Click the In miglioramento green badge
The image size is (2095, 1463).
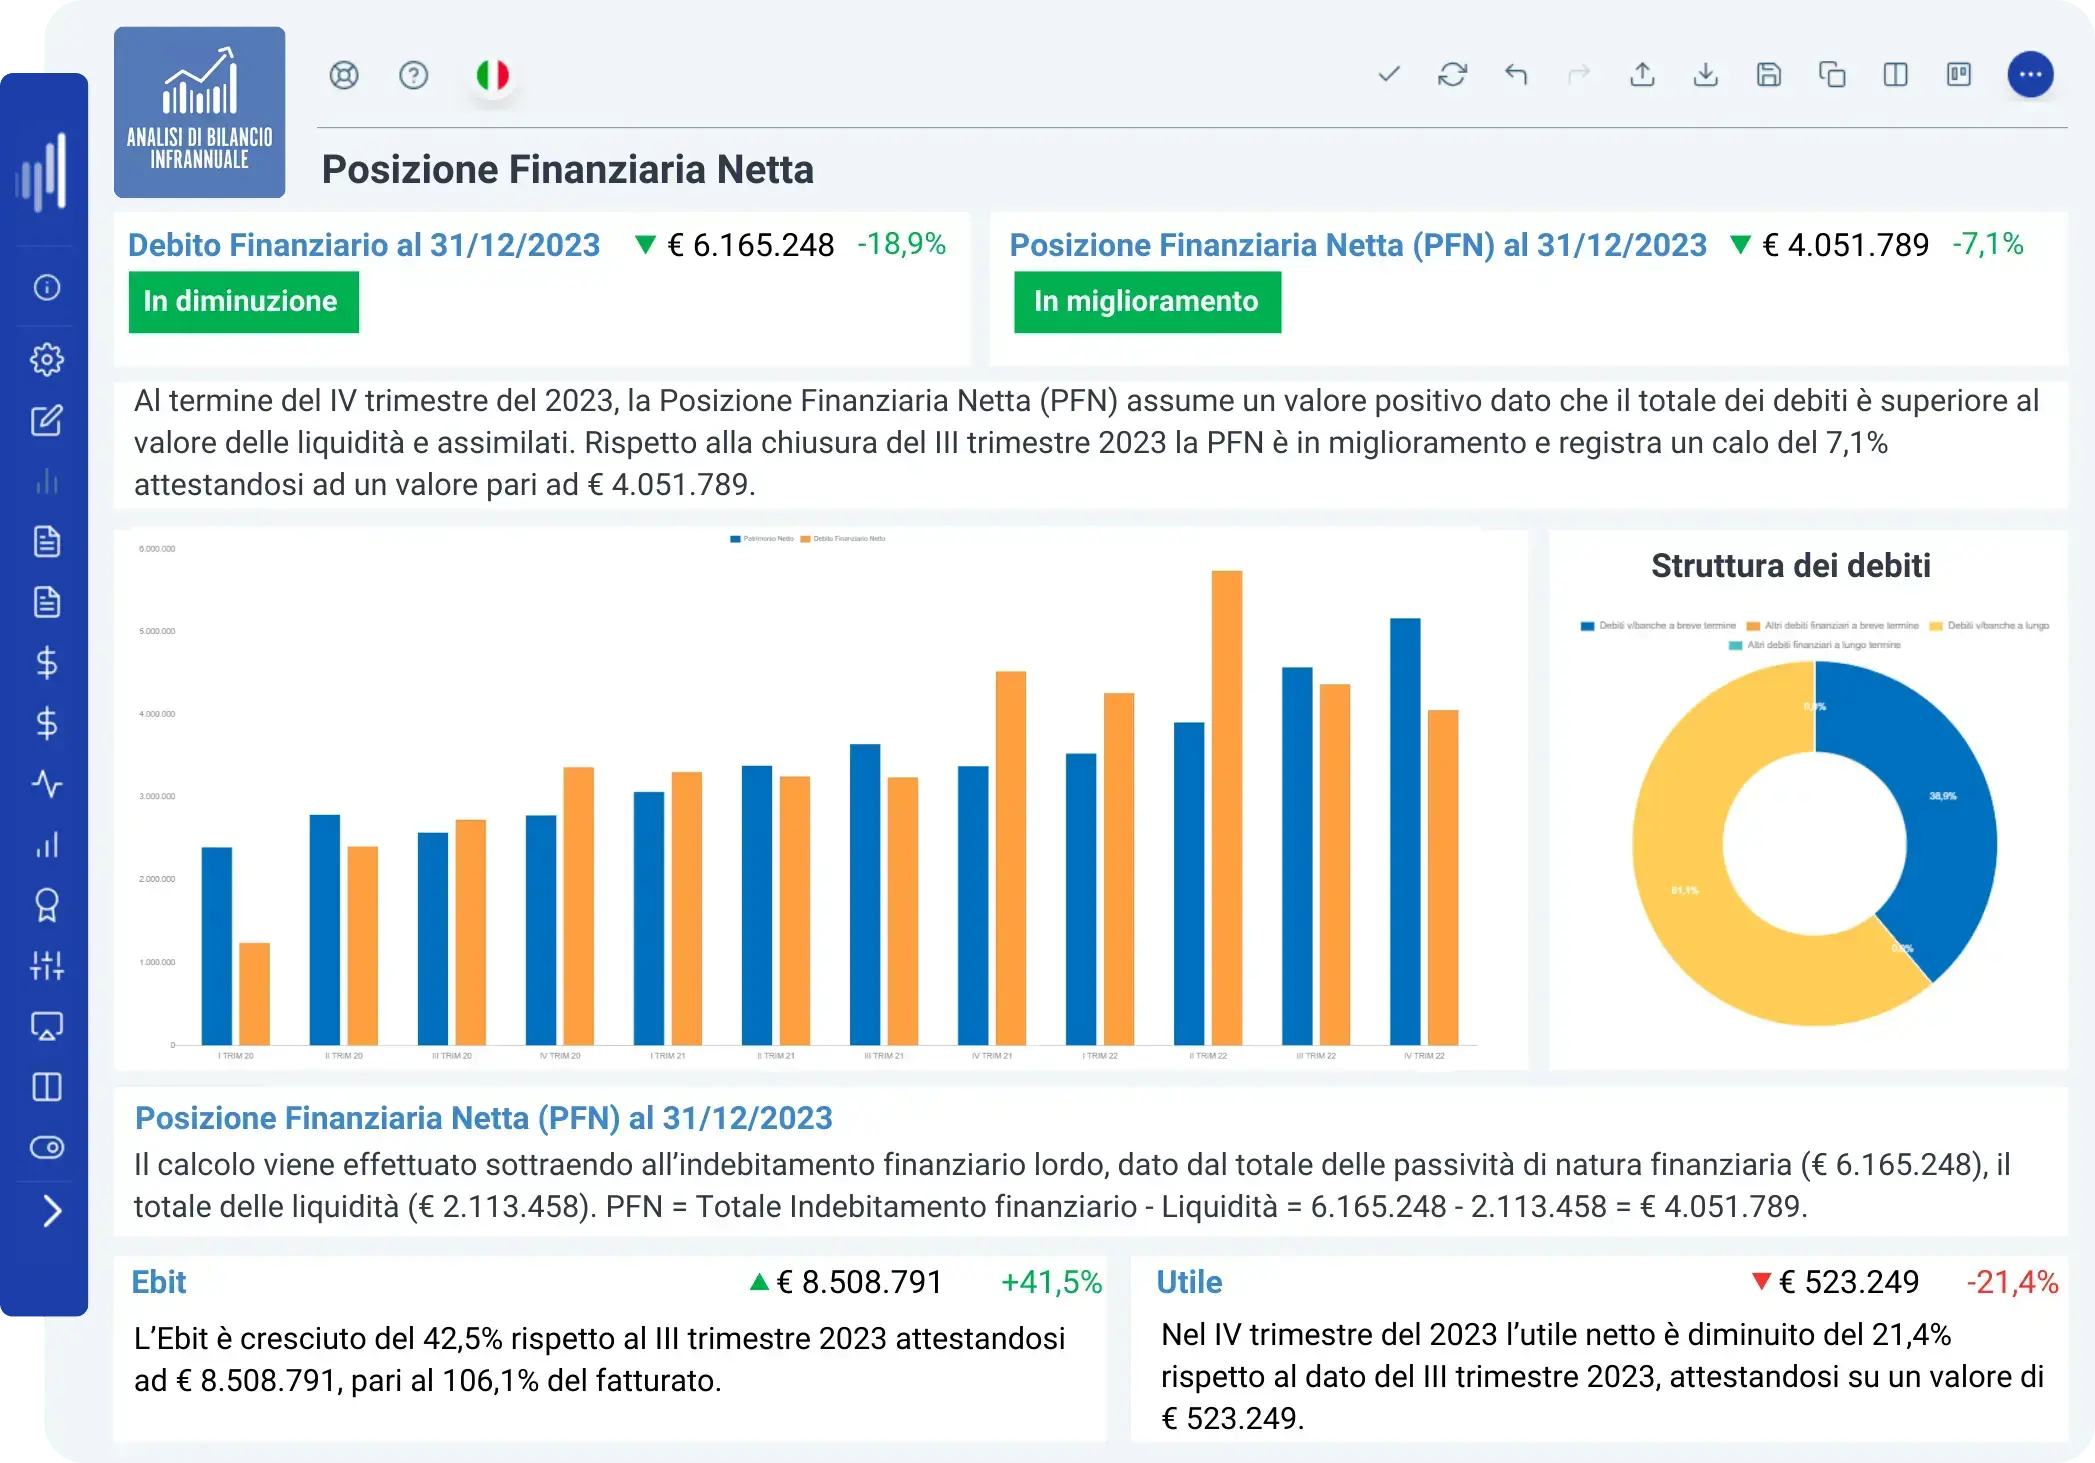tap(1147, 302)
